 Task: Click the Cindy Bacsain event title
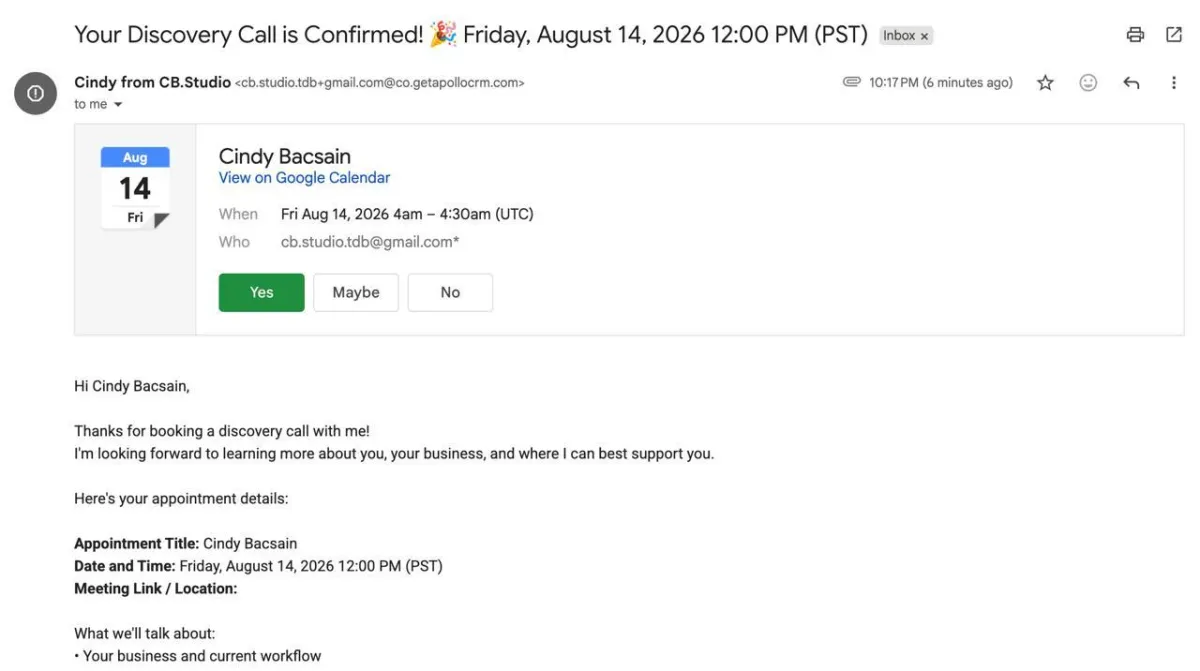[x=285, y=156]
